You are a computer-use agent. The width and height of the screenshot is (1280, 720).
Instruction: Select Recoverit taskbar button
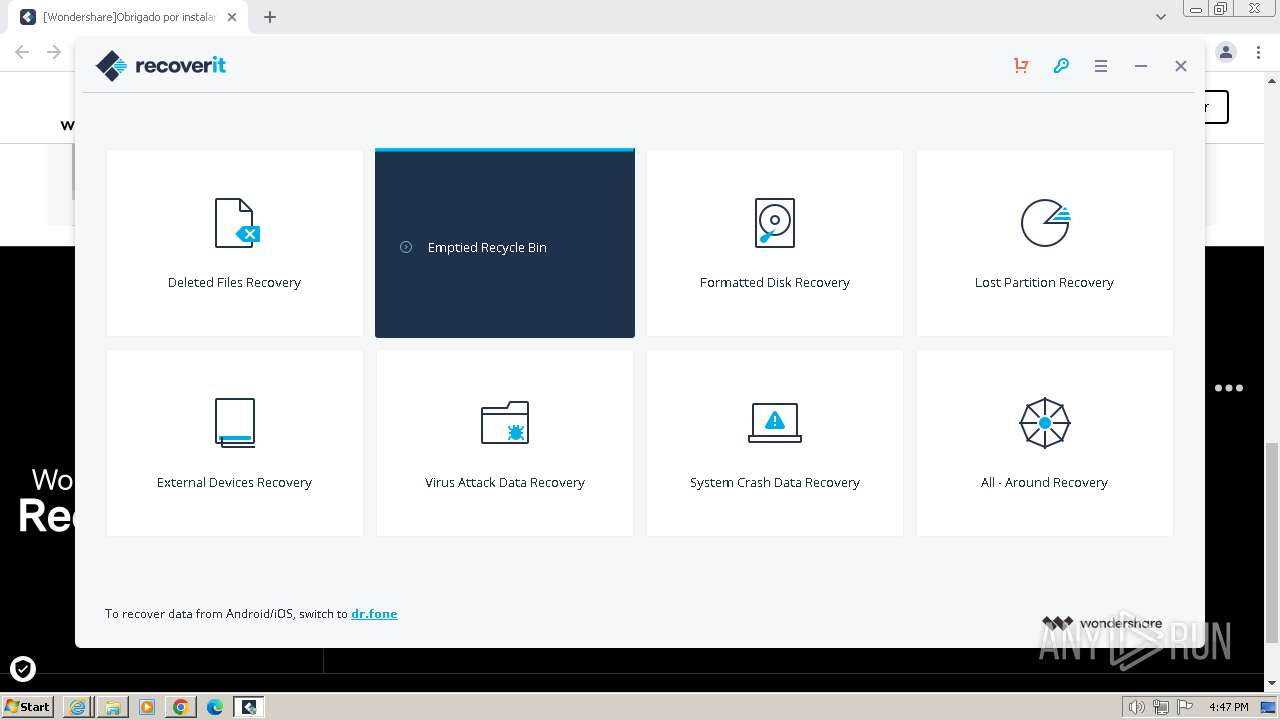249,707
